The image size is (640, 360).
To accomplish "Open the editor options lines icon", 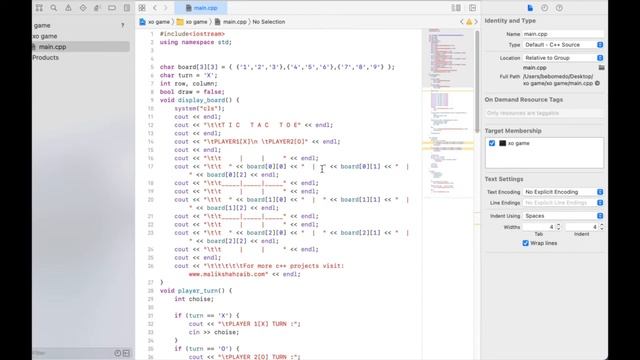I will (x=456, y=8).
